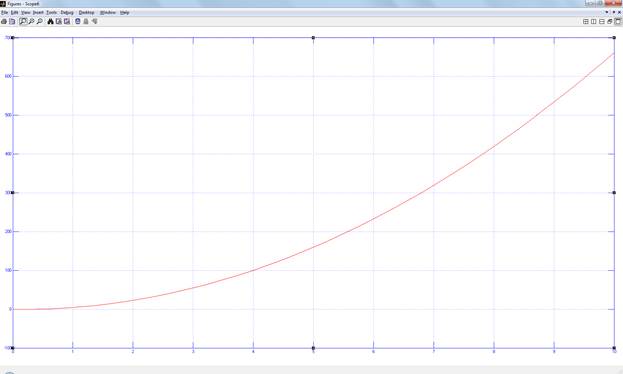The image size is (623, 374).
Task: Open the Insert menu
Action: [38, 13]
